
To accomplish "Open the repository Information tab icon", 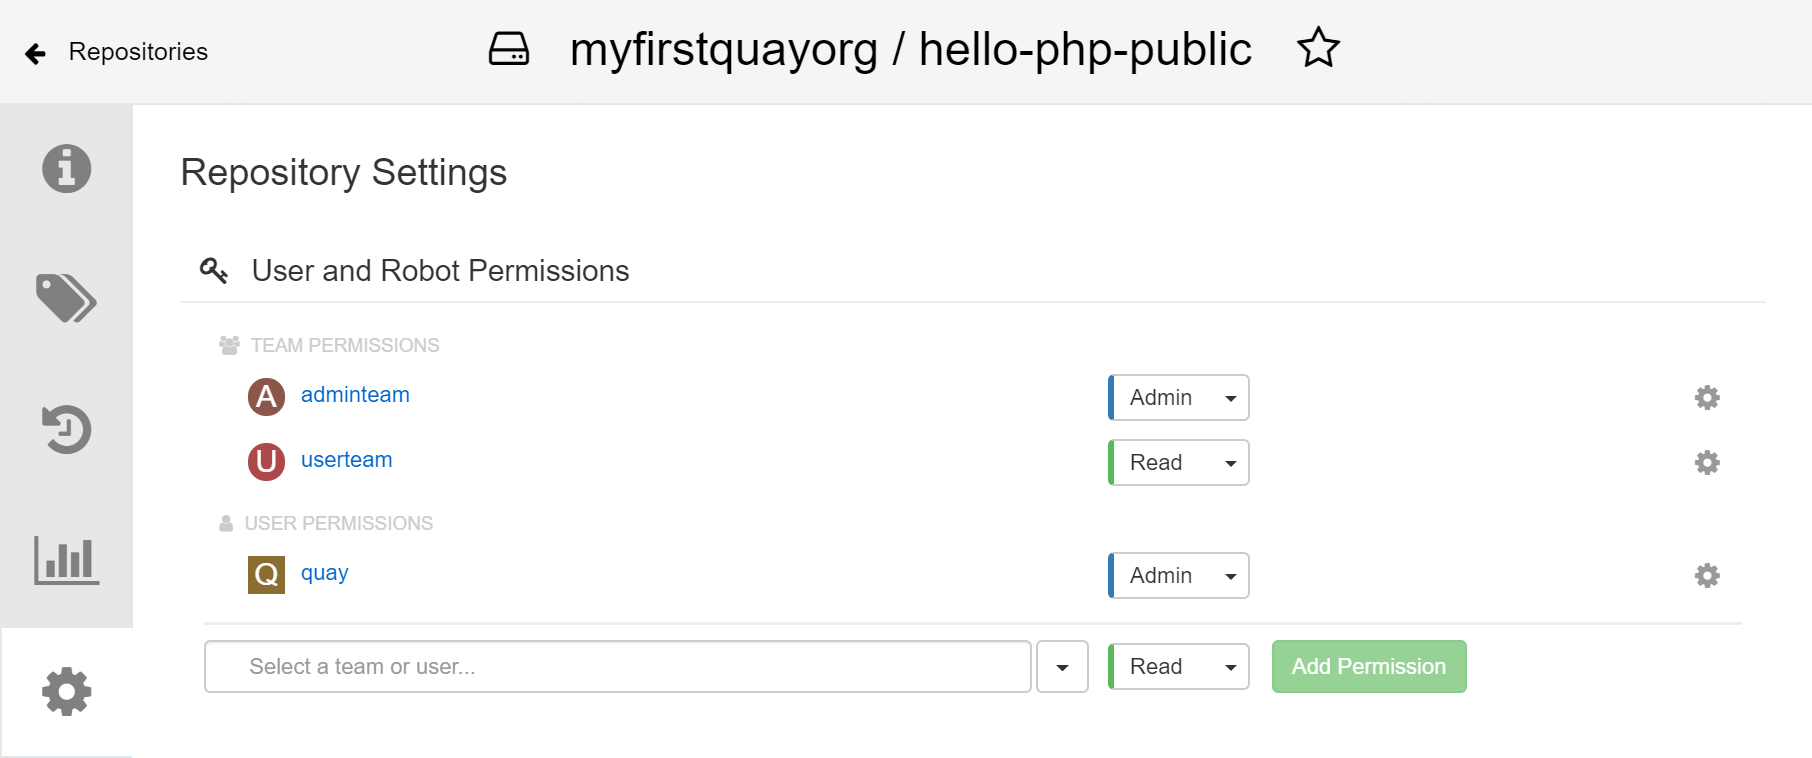I will pyautogui.click(x=66, y=168).
